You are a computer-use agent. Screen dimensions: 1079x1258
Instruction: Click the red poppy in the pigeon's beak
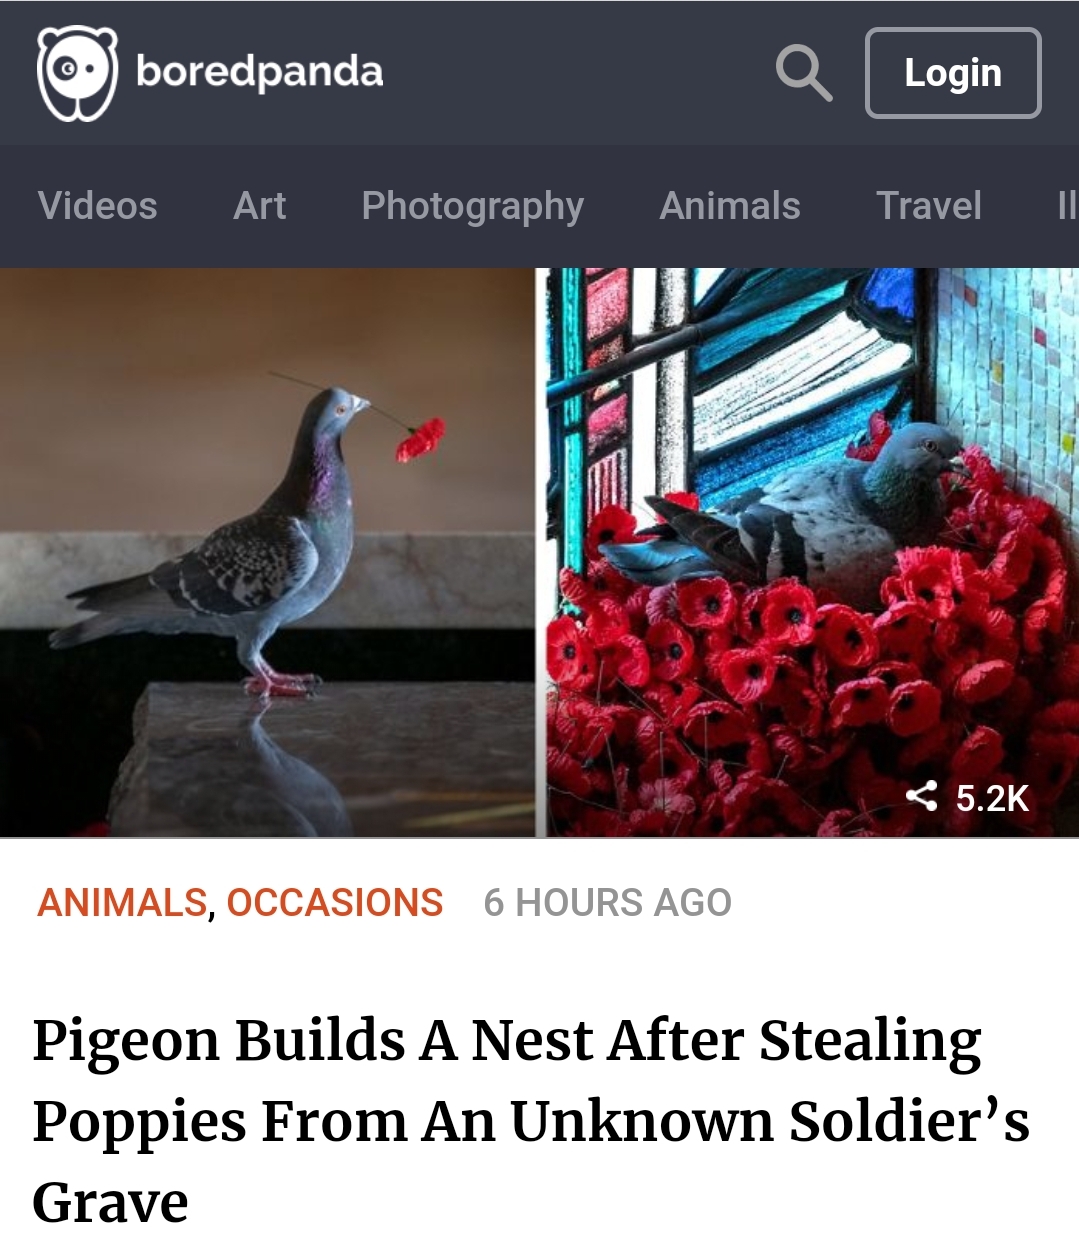pos(420,439)
